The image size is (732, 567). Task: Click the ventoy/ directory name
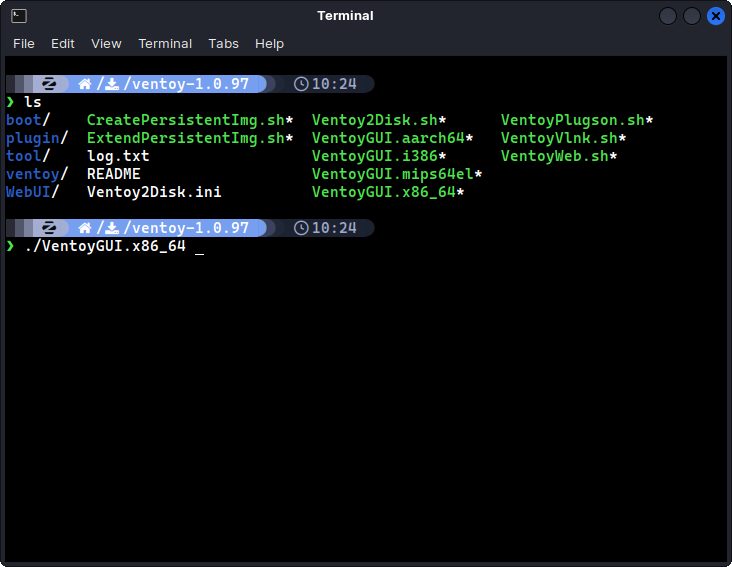37,174
